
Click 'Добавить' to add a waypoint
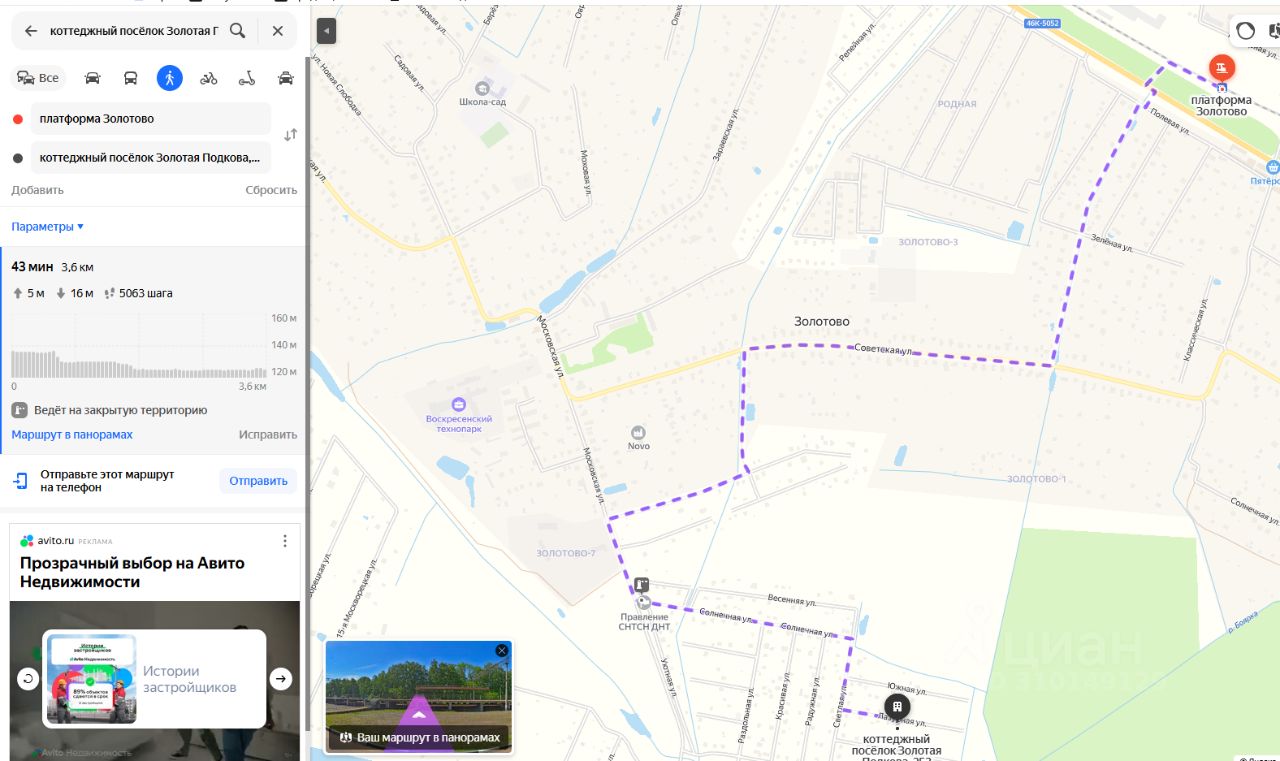click(38, 190)
